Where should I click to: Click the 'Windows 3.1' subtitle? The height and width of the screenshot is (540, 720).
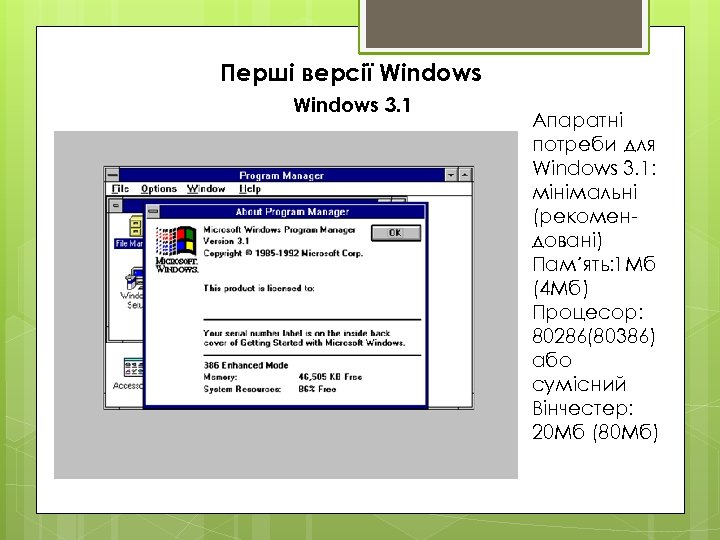point(352,105)
